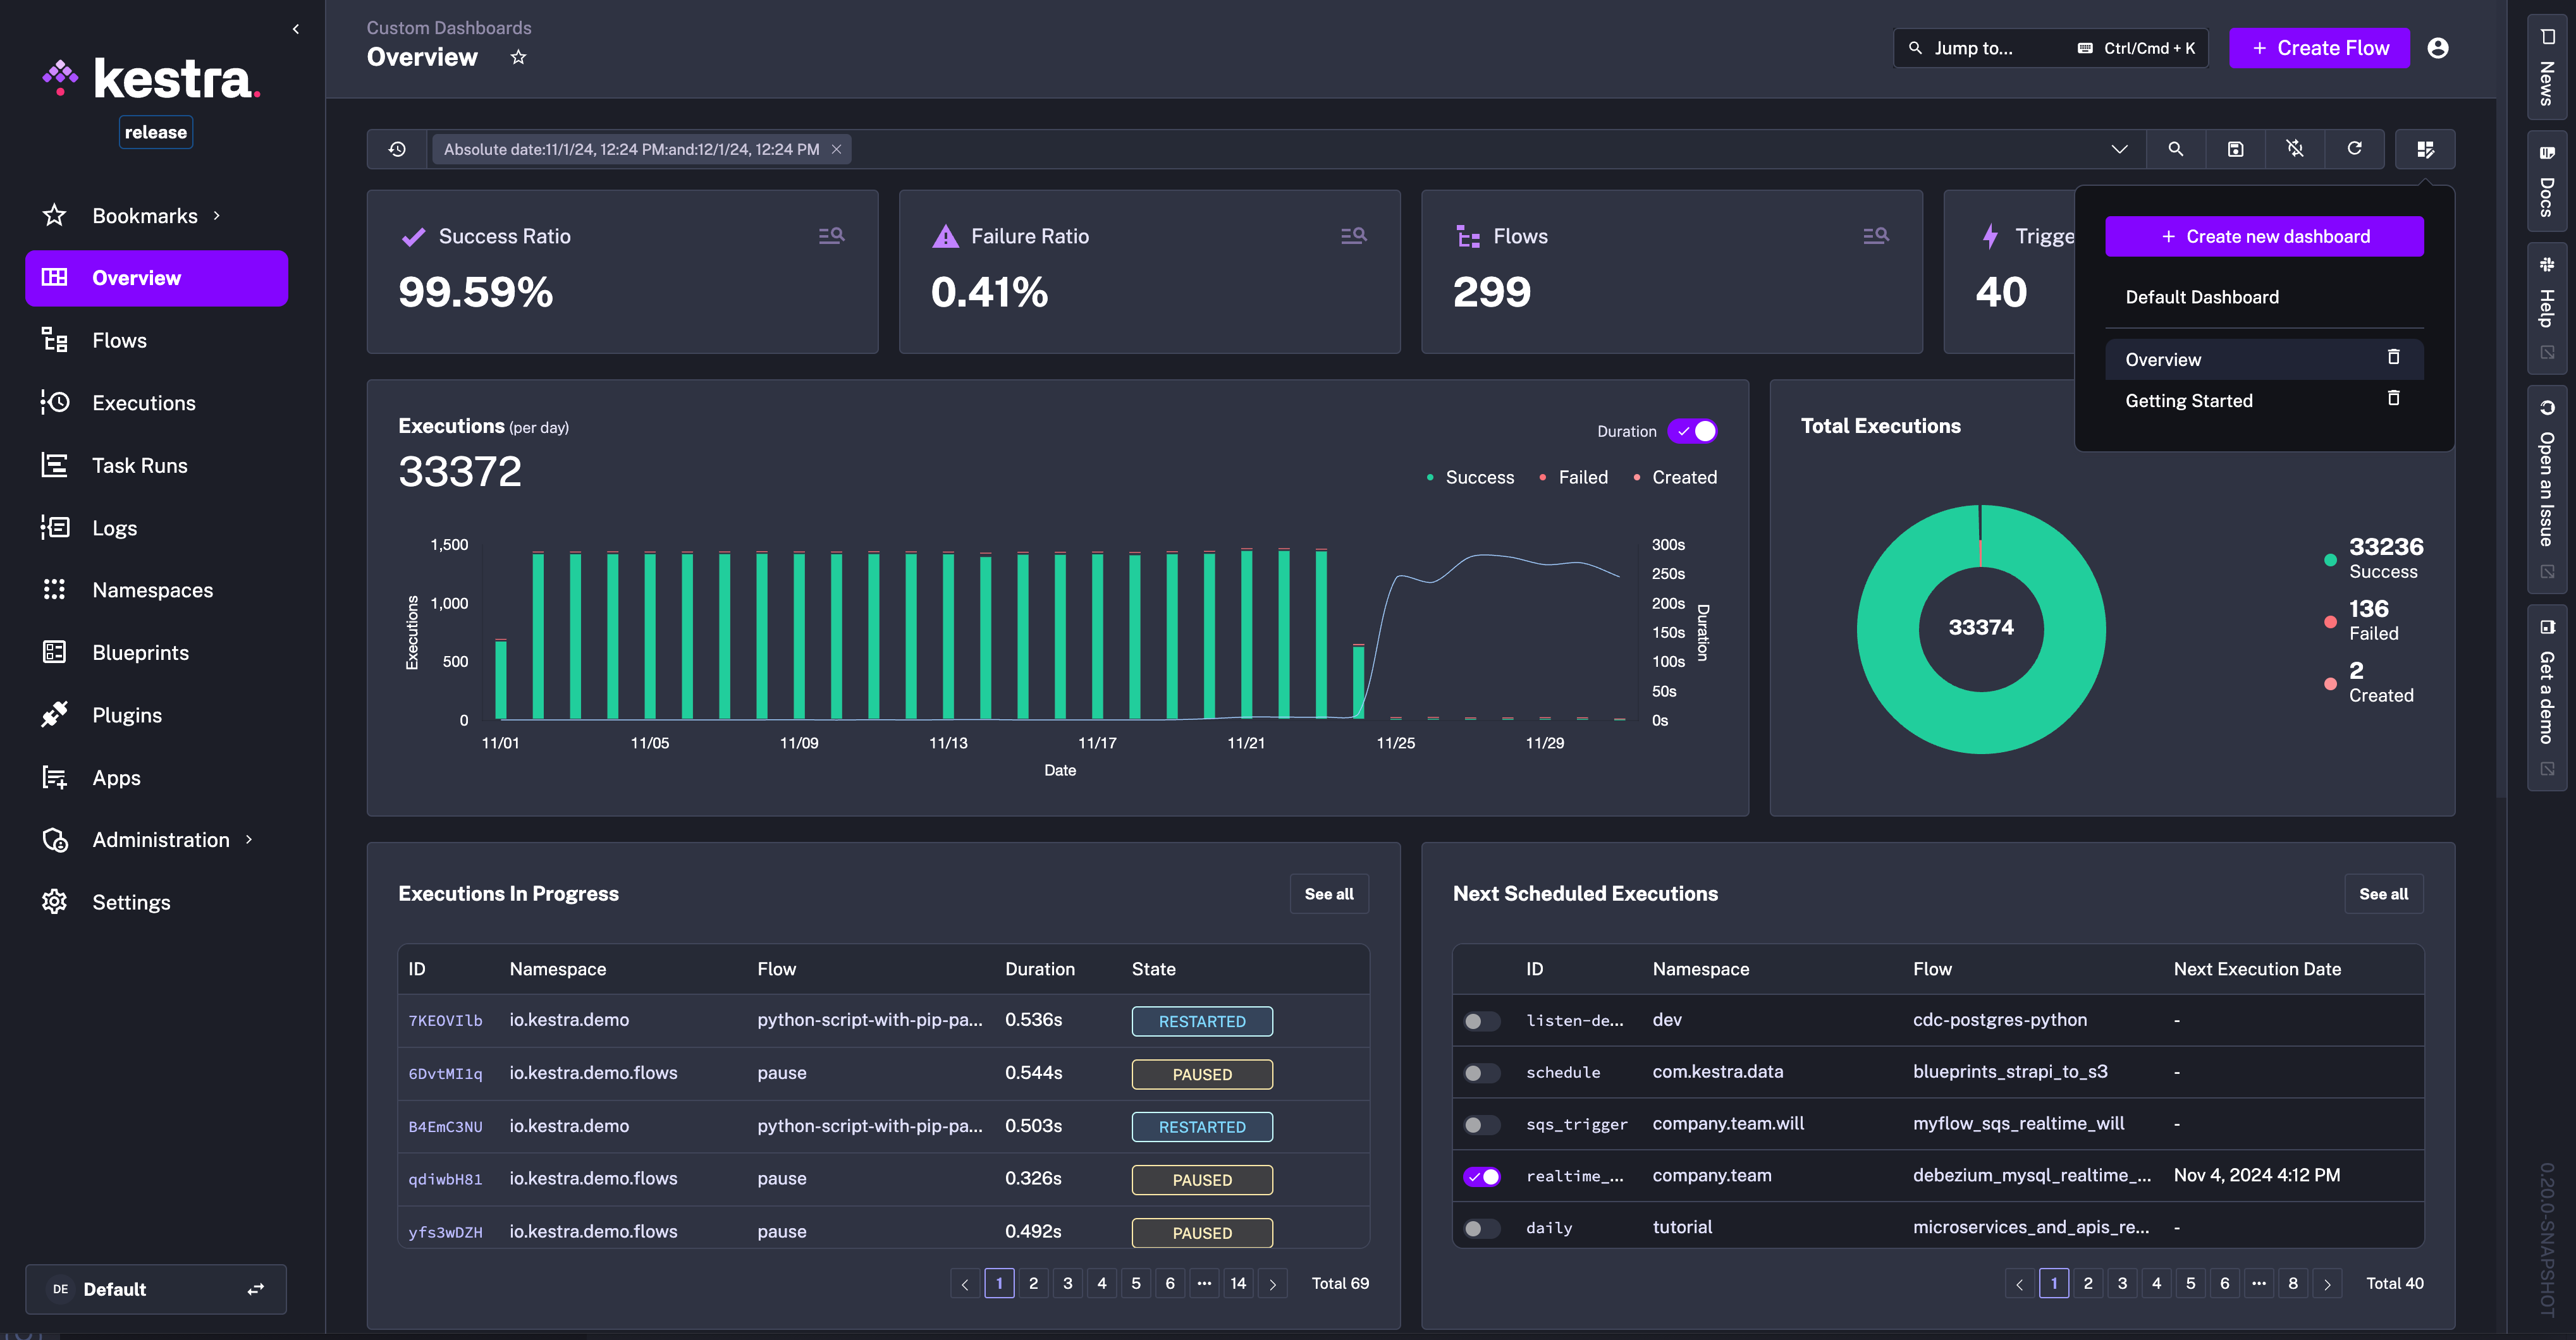Viewport: 2576px width, 1340px height.
Task: Click the kestra logo
Action: click(x=152, y=78)
